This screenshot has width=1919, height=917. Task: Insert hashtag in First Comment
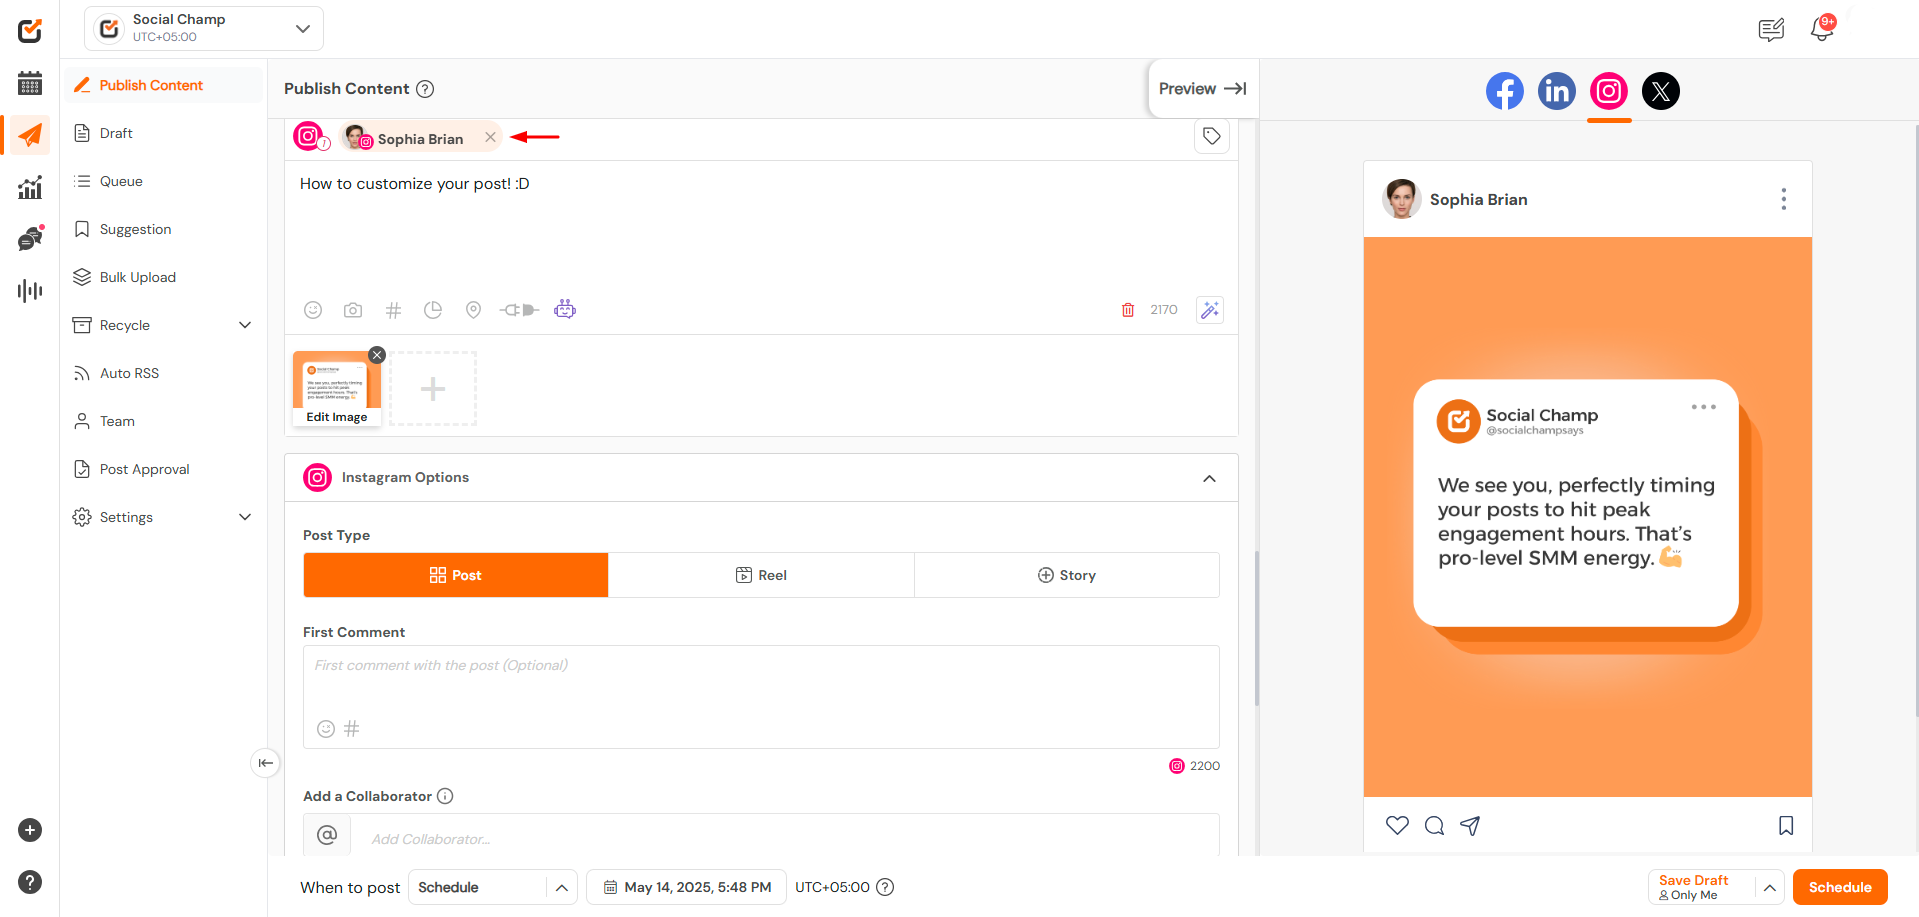point(352,729)
